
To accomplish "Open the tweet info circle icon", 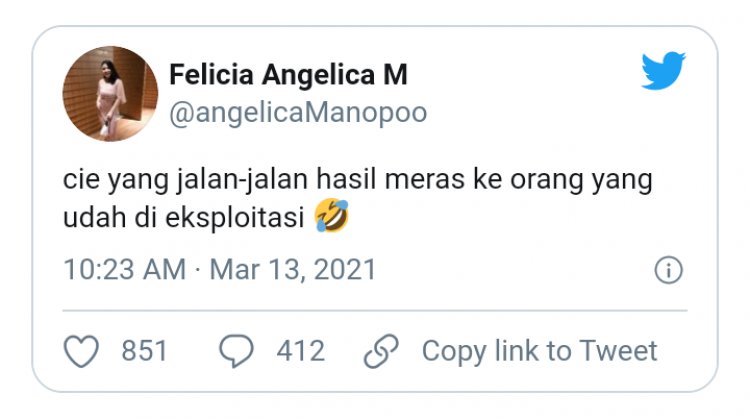I will tap(668, 270).
